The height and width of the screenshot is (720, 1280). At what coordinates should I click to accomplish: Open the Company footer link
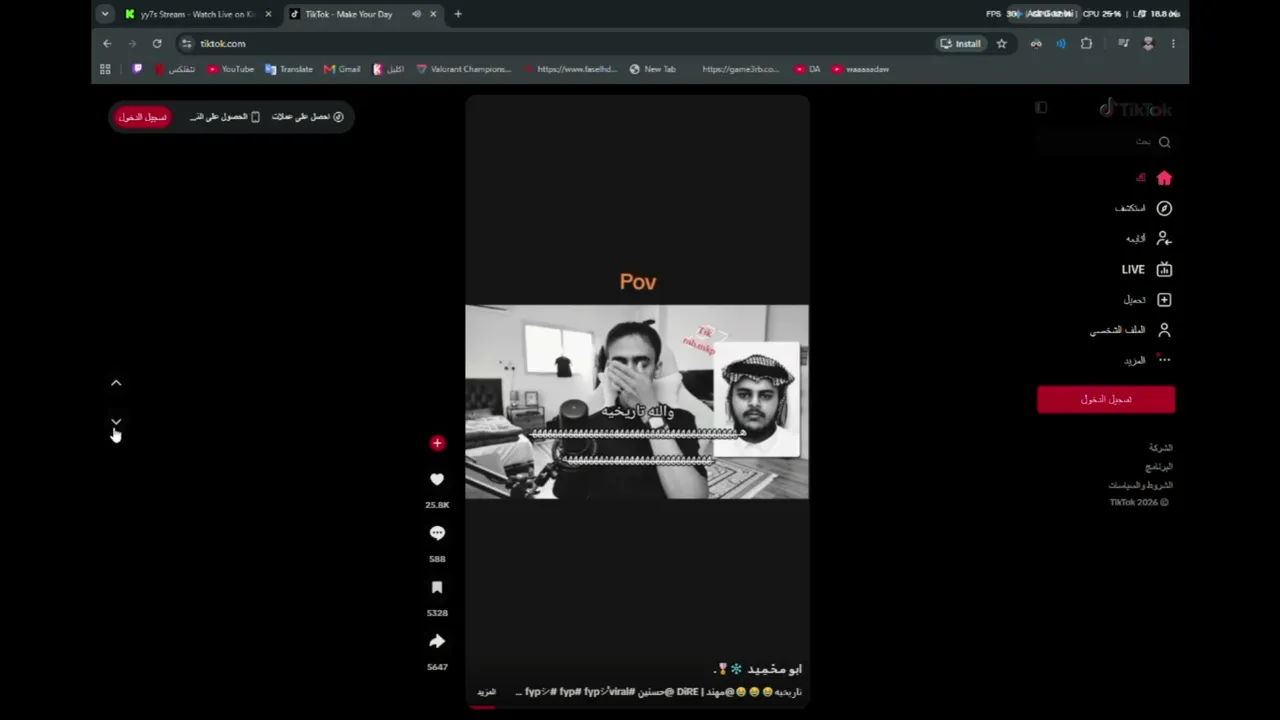tap(1160, 448)
